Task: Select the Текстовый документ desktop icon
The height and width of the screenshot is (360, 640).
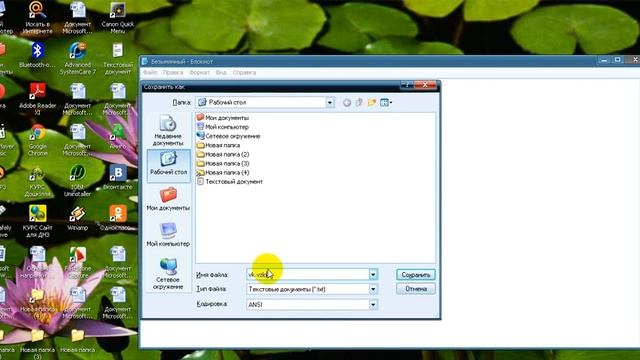Action: point(118,59)
